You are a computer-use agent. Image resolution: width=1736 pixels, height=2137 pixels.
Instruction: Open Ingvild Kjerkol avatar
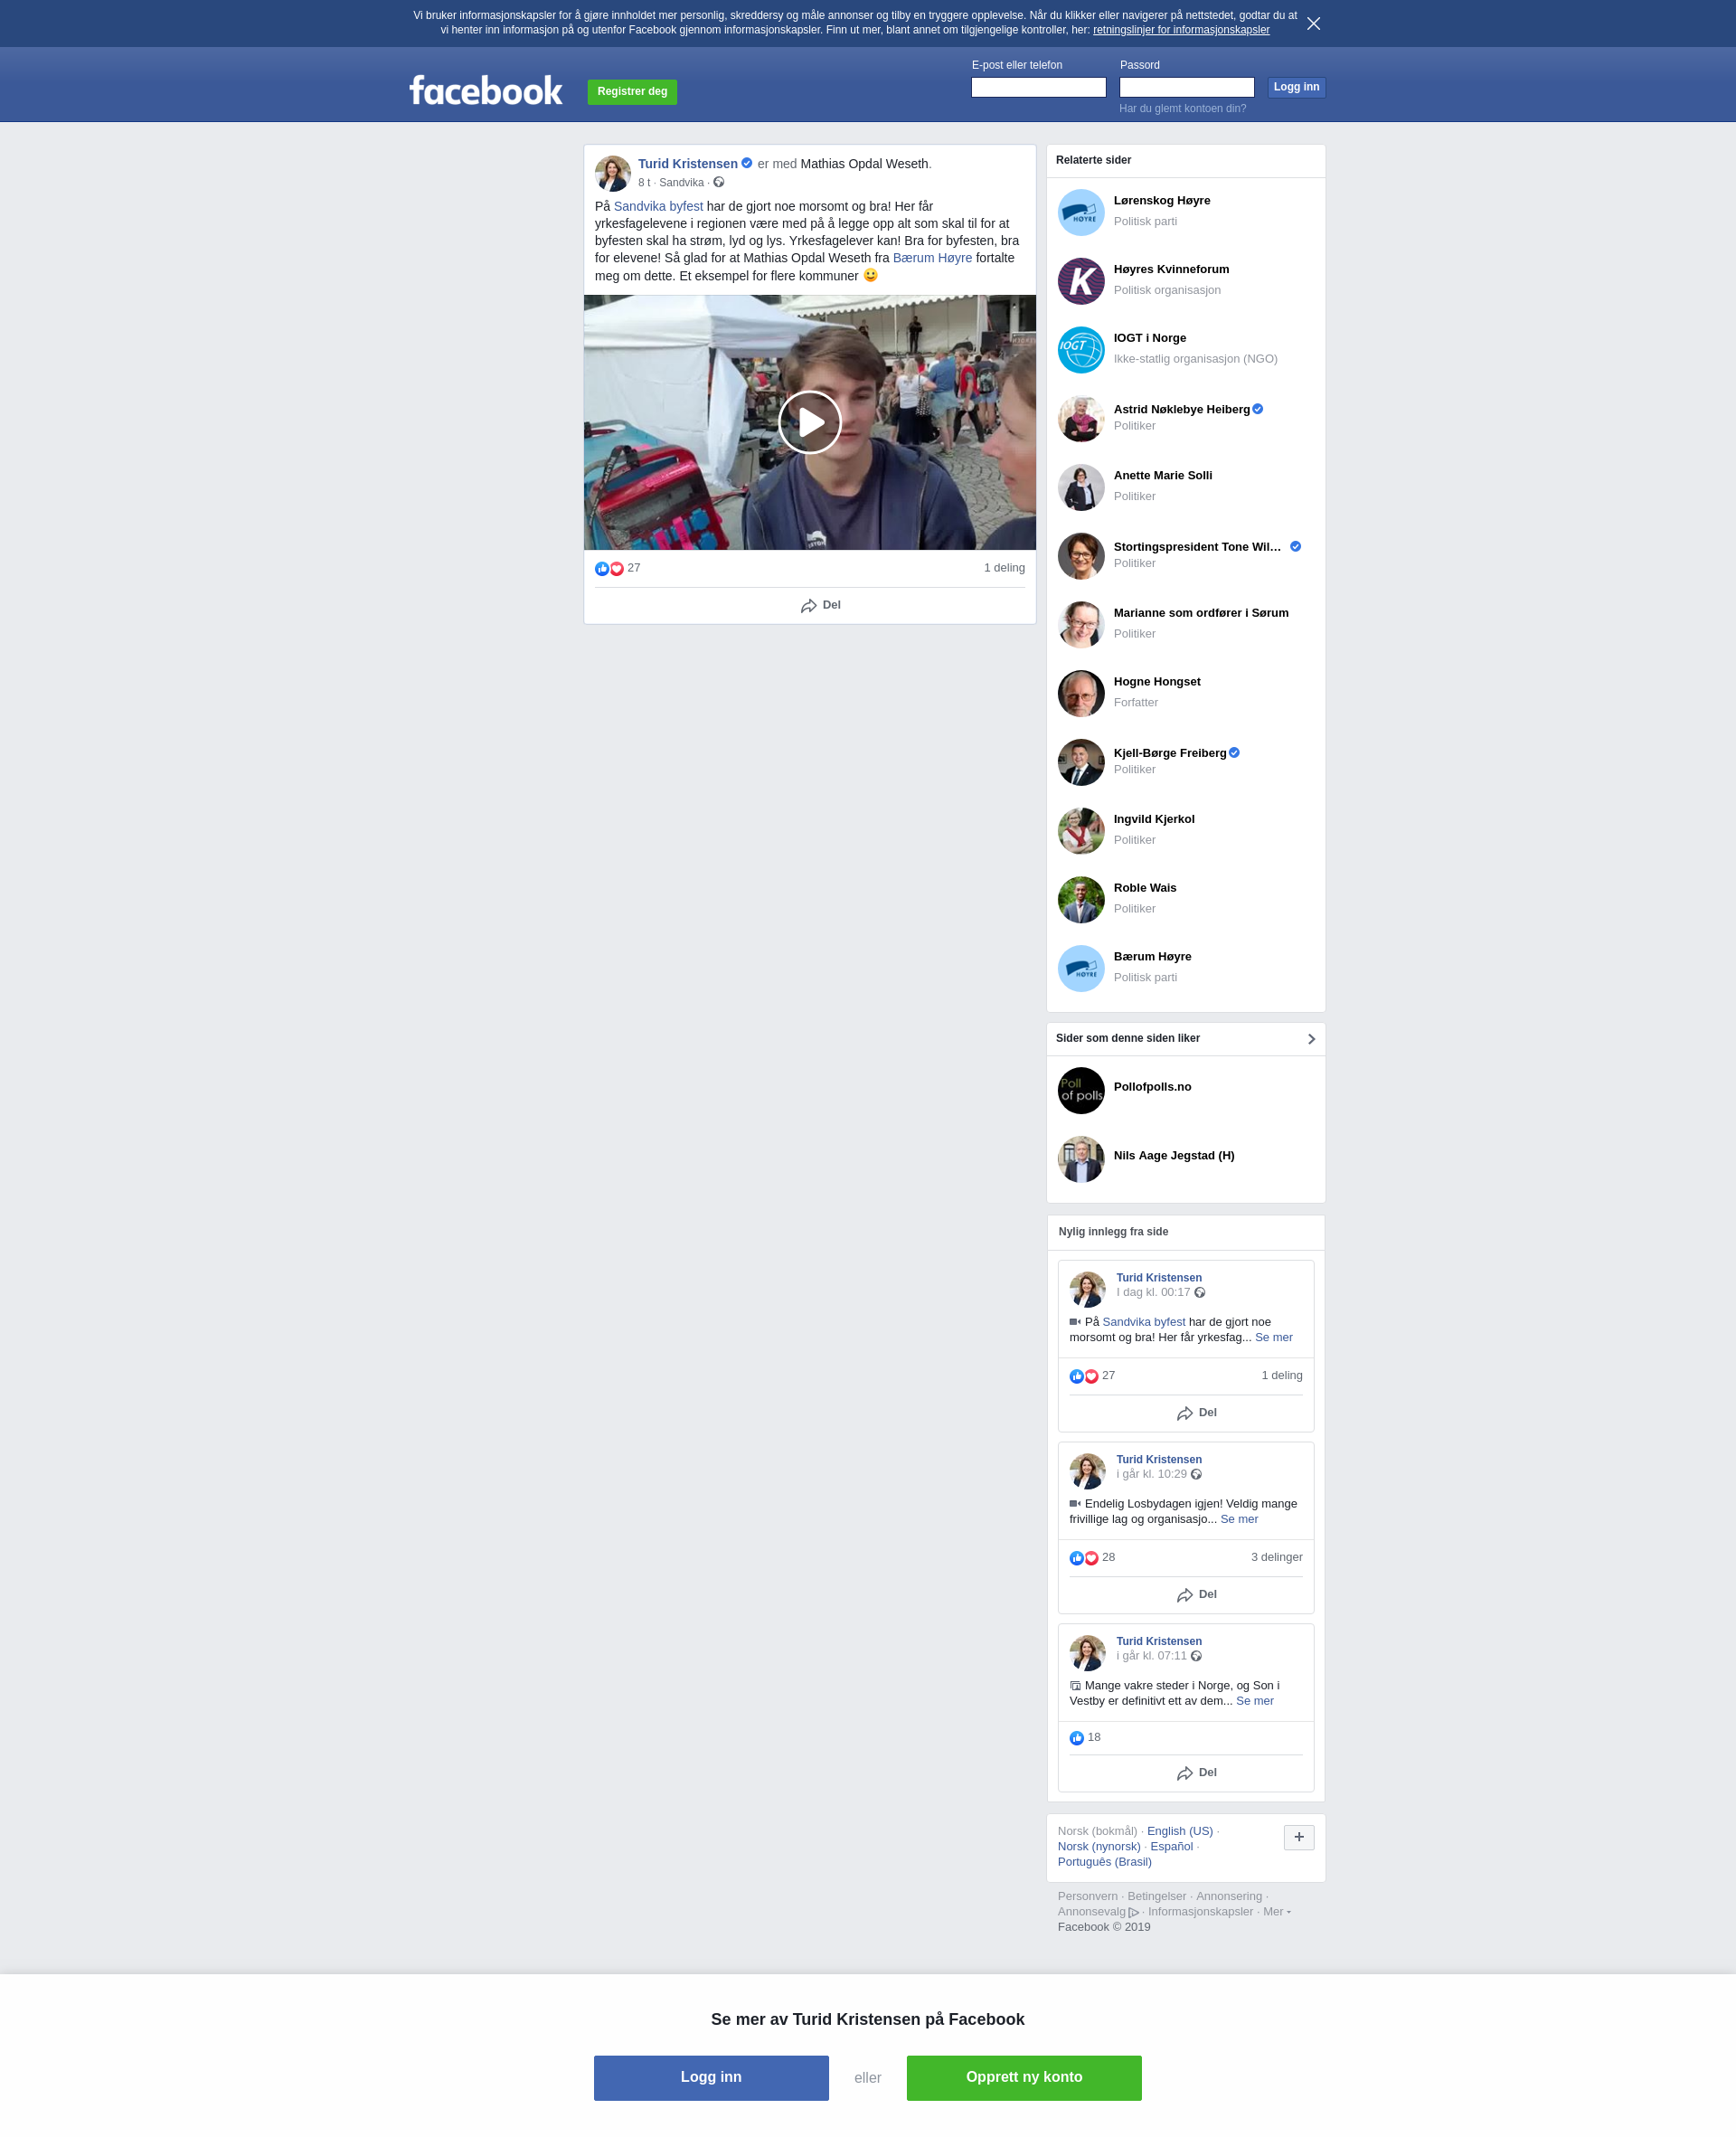pos(1081,831)
